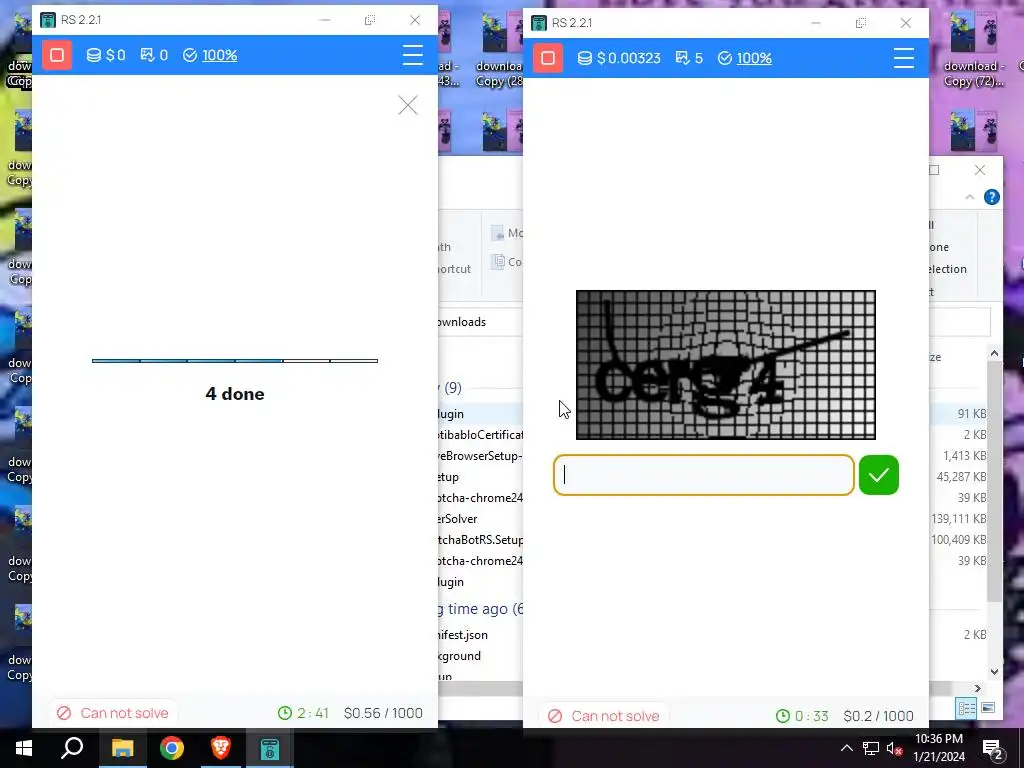Open 100% accuracy link in right window

click(754, 58)
